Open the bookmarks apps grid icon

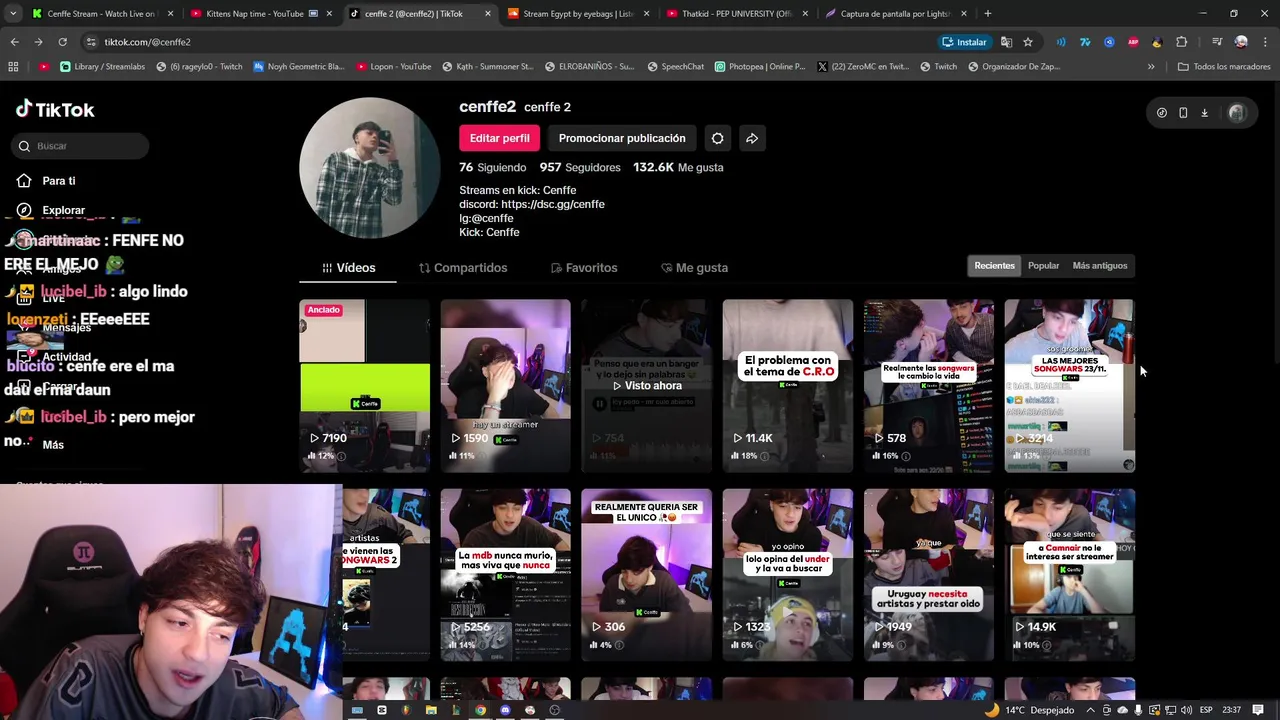[13, 67]
